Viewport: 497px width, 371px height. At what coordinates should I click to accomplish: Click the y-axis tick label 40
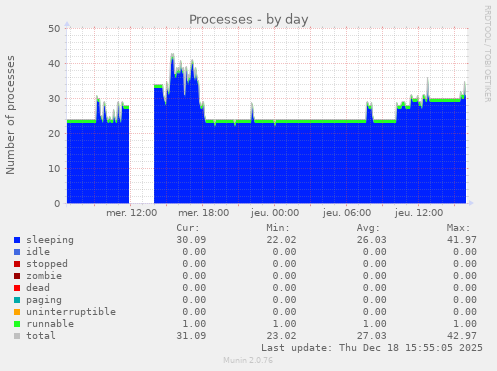tap(54, 64)
